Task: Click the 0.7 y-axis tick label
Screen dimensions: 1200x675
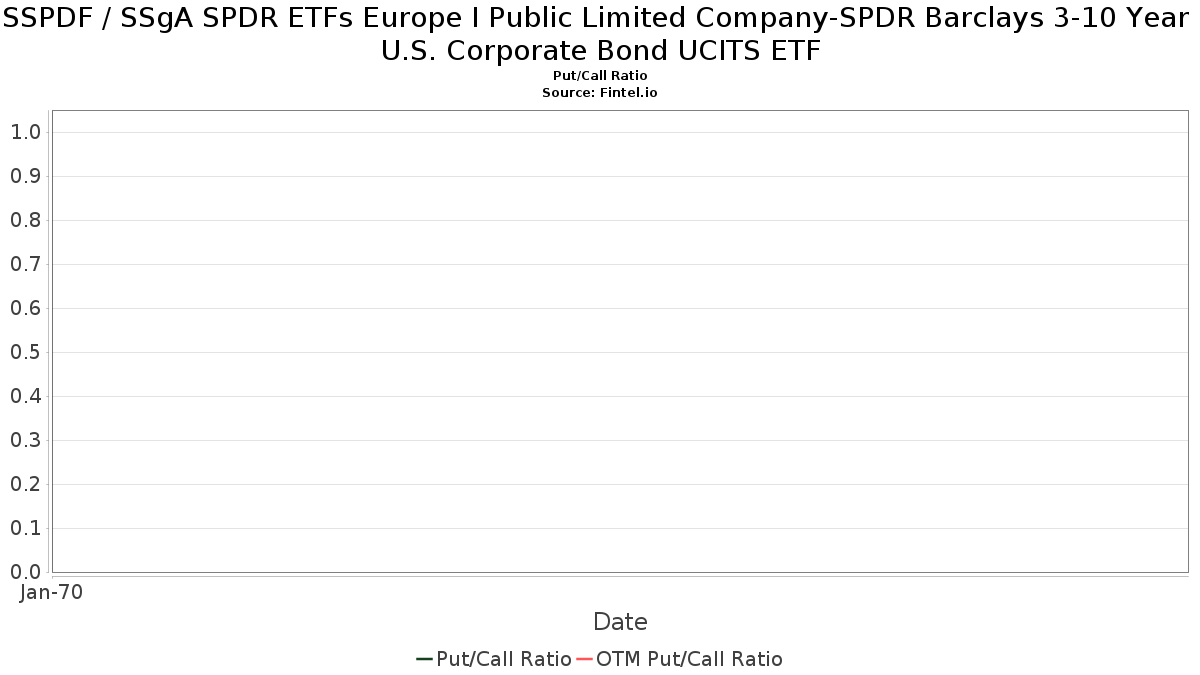Action: coord(25,264)
